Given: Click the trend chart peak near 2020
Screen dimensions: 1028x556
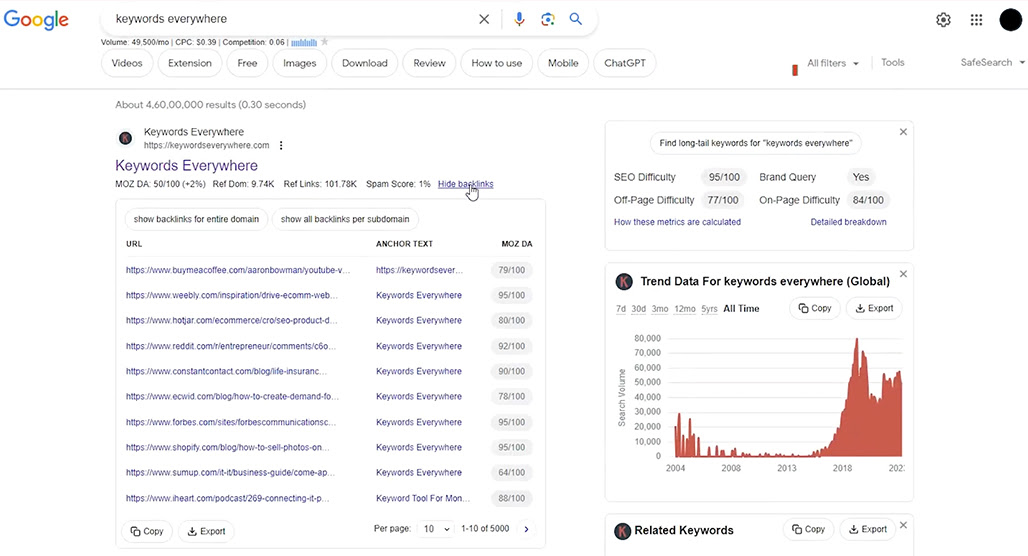Looking at the screenshot, I should 856,341.
